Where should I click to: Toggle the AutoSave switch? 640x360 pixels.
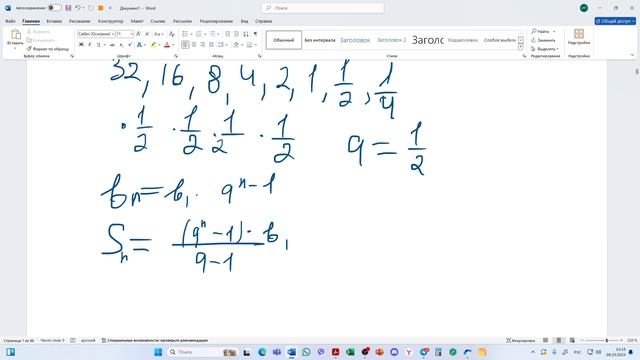(54, 8)
